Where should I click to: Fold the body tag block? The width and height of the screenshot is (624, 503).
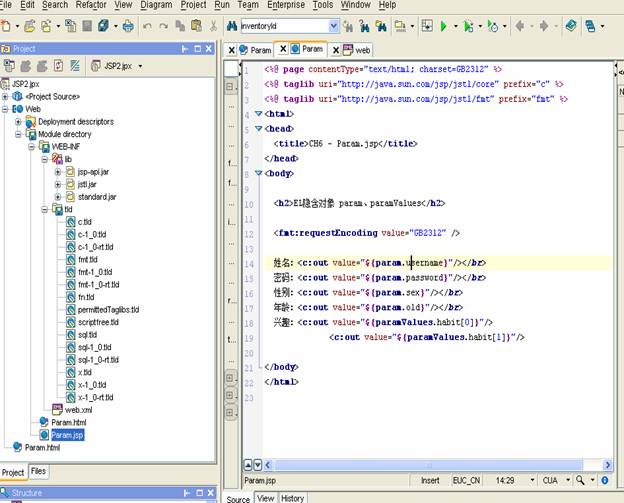coord(258,173)
